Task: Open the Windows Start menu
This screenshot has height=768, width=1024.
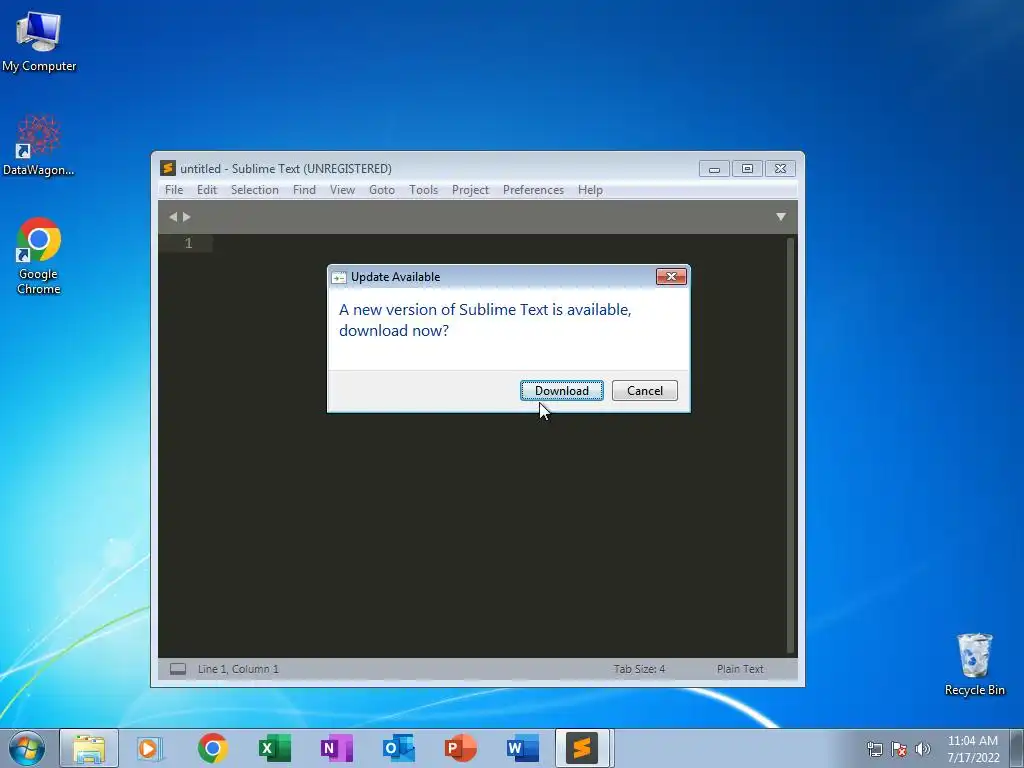Action: pos(27,748)
